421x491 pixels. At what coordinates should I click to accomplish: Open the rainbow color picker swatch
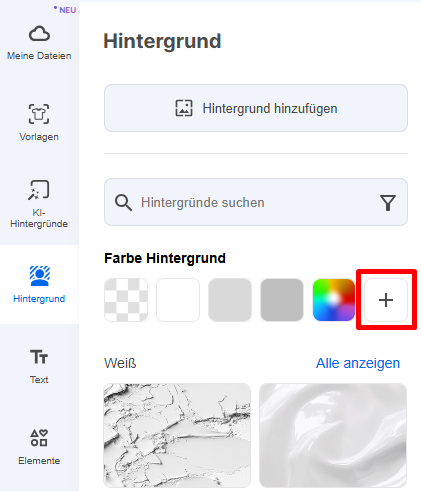tap(334, 300)
